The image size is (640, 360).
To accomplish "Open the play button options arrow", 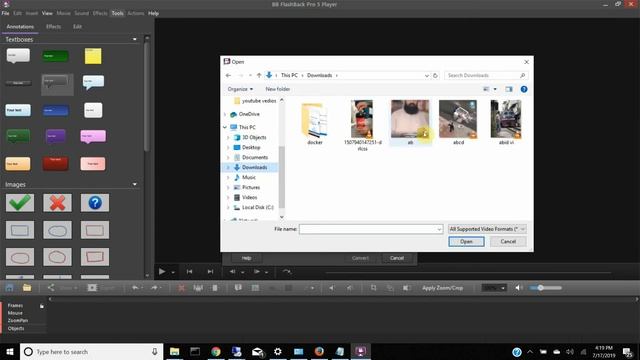I will [173, 272].
